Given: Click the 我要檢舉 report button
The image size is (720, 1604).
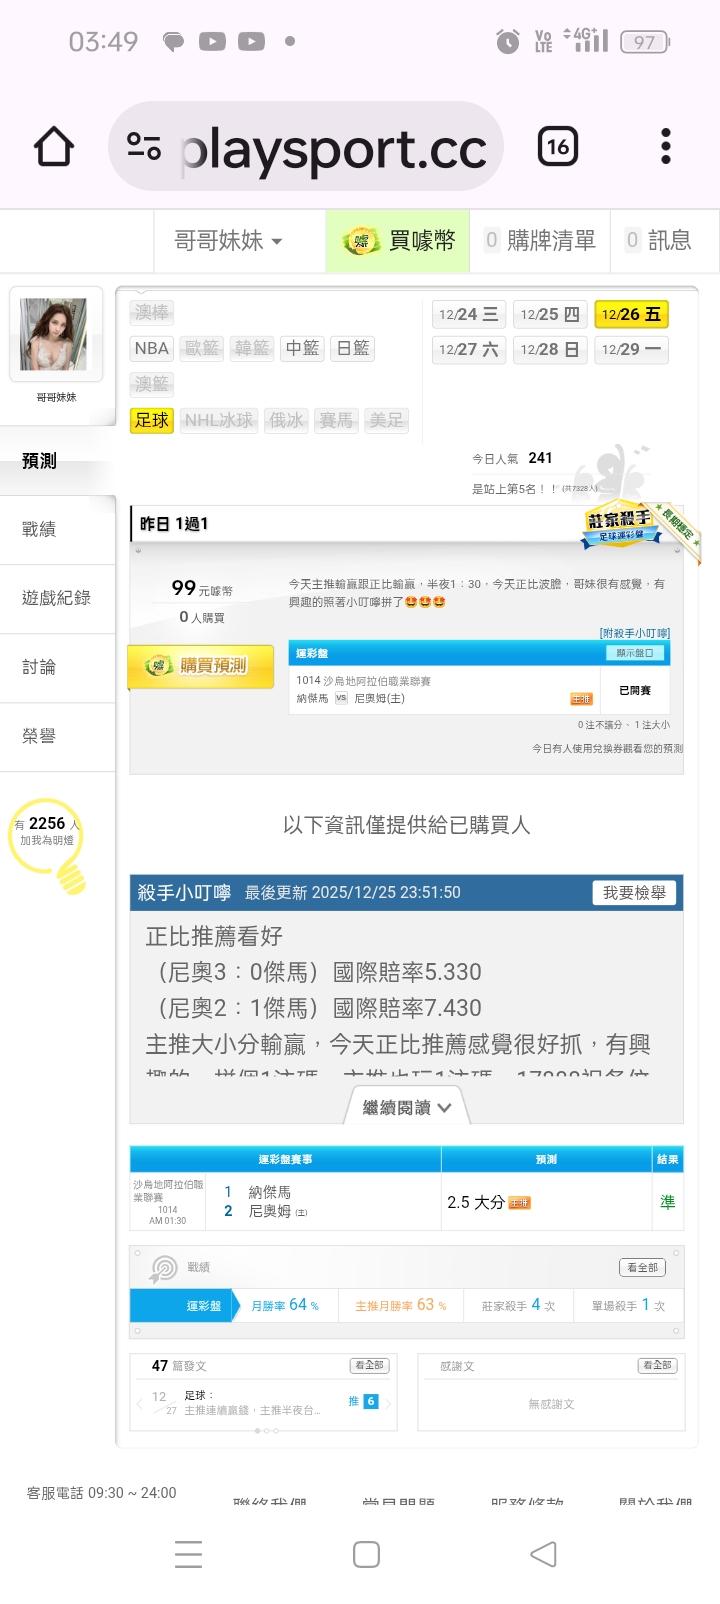Looking at the screenshot, I should (634, 893).
